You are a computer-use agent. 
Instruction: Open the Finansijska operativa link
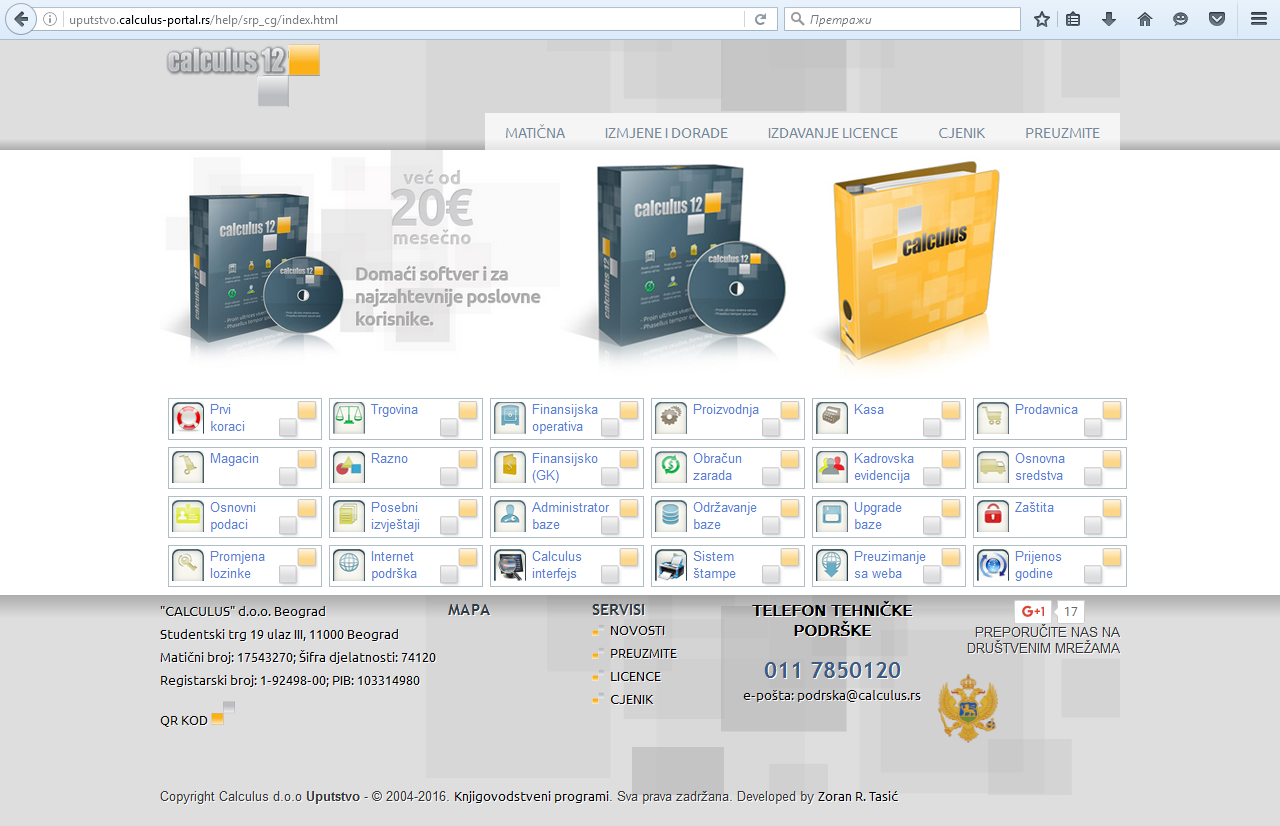[x=564, y=418]
